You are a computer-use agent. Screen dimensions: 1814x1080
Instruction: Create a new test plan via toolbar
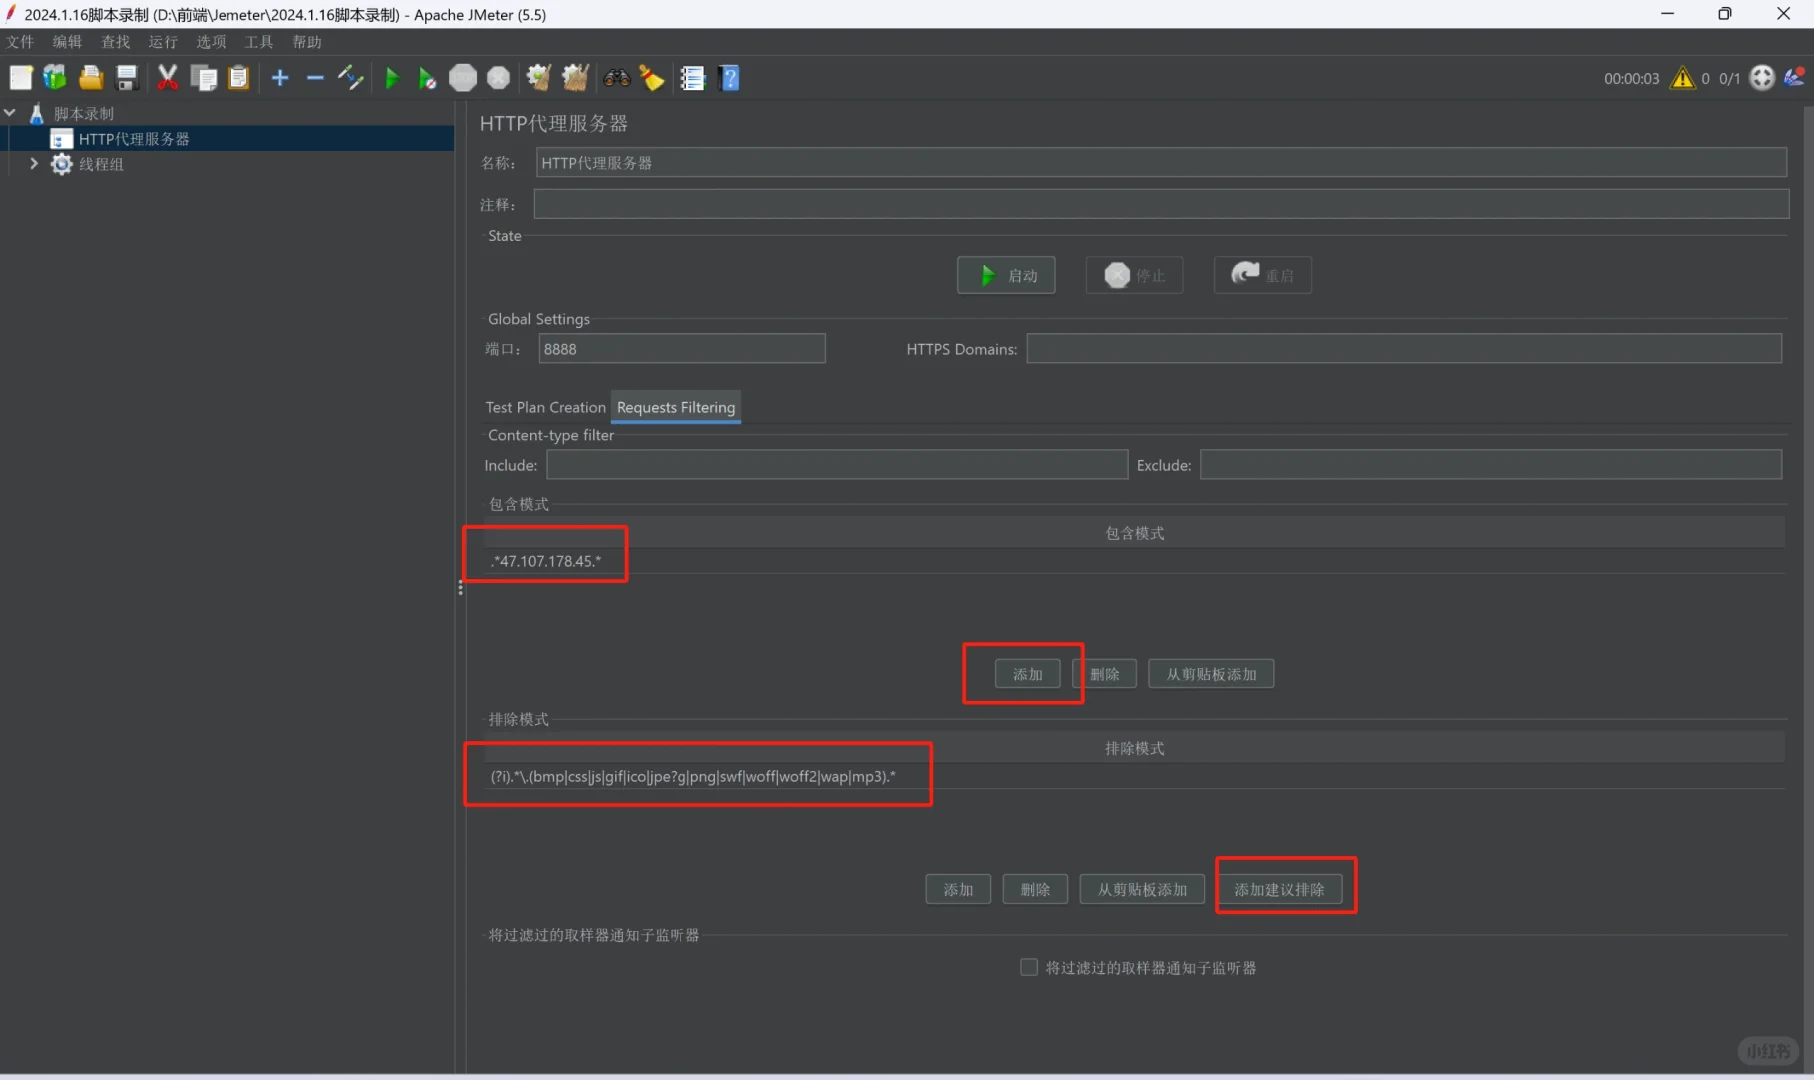pos(21,78)
